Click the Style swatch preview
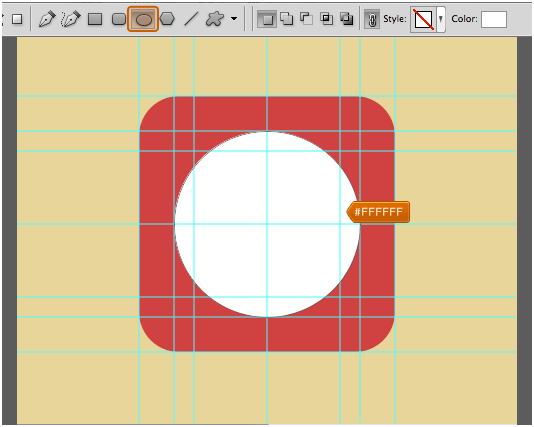Screen dimensions: 534x427 click(423, 19)
